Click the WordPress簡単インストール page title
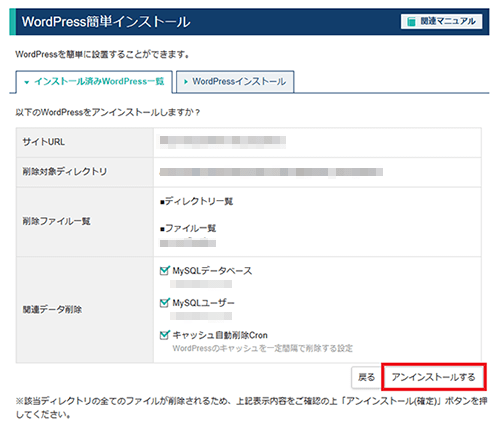Screen dimensions: 500x427 [106, 22]
